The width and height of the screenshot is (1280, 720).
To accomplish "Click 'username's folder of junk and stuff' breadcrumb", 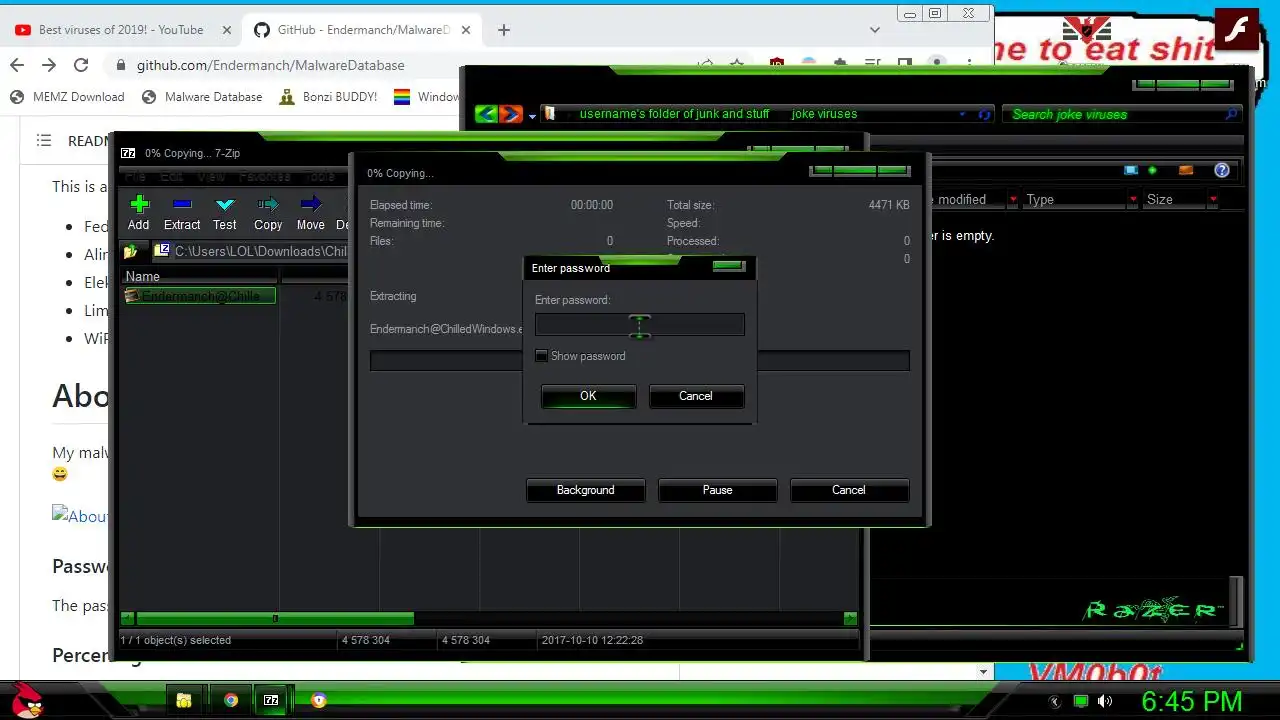I will click(x=674, y=114).
